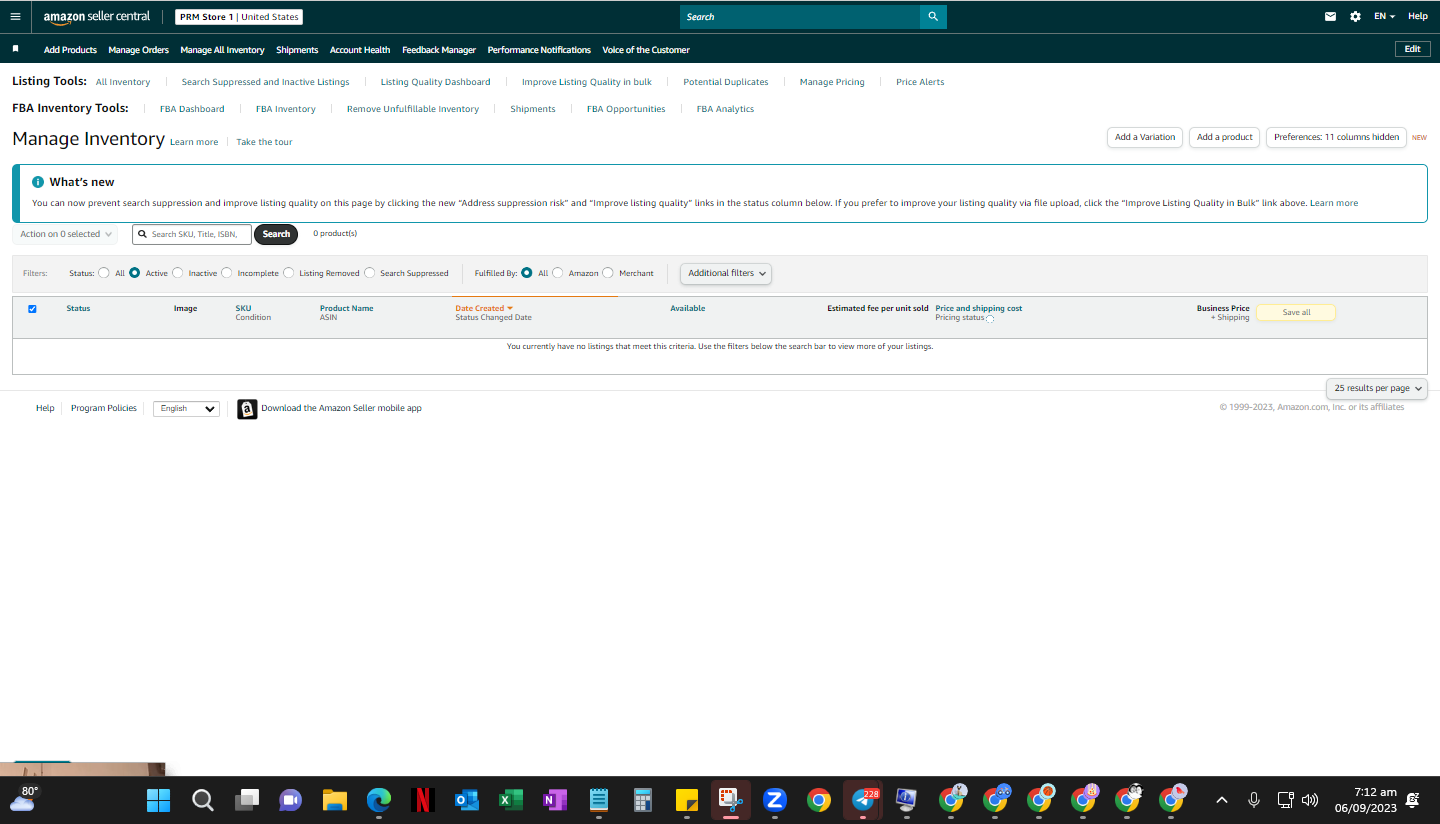The height and width of the screenshot is (824, 1440).
Task: Open Microsoft Edge from taskbar
Action: [378, 800]
